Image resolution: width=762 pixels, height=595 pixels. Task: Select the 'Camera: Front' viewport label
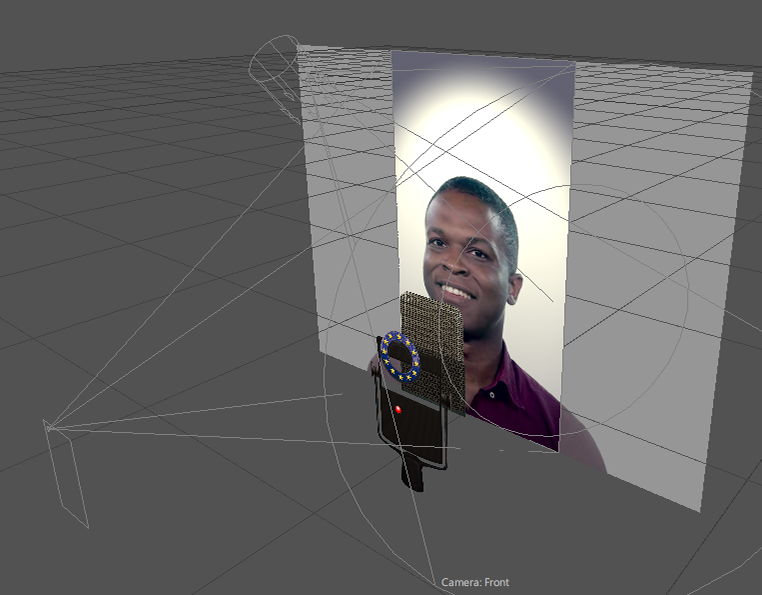(475, 582)
